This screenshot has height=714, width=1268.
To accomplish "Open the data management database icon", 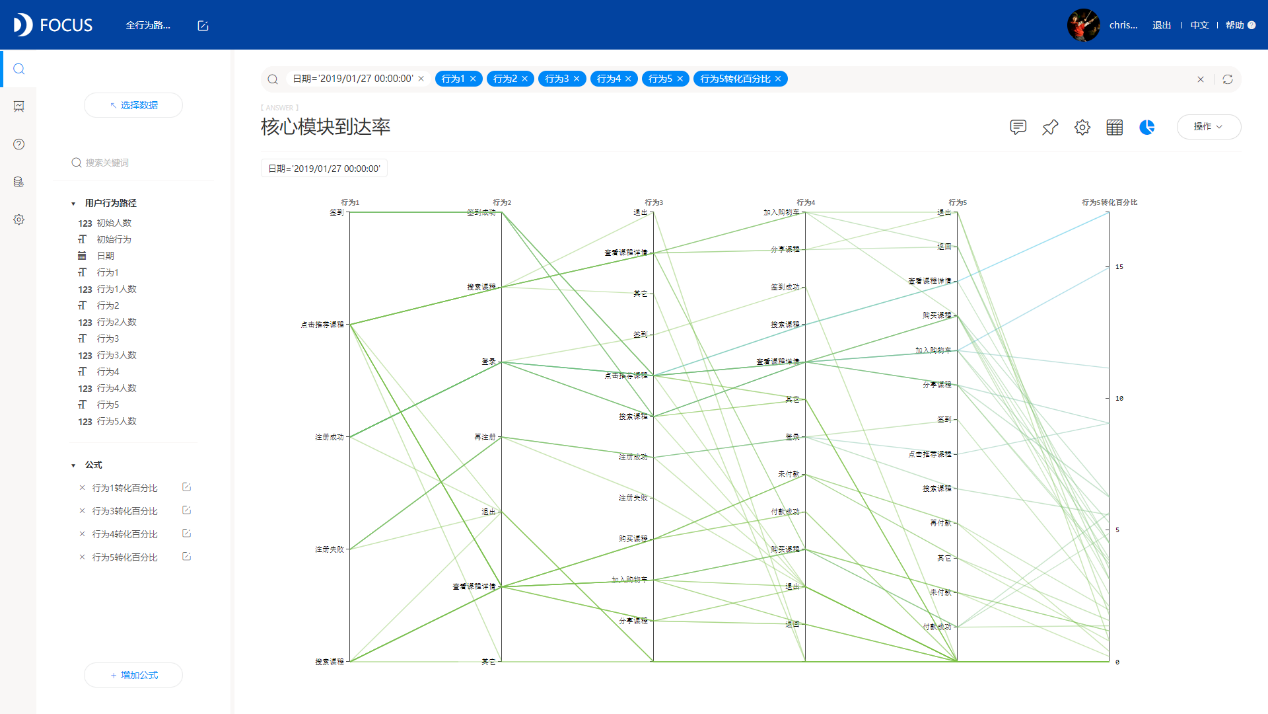I will 18,182.
